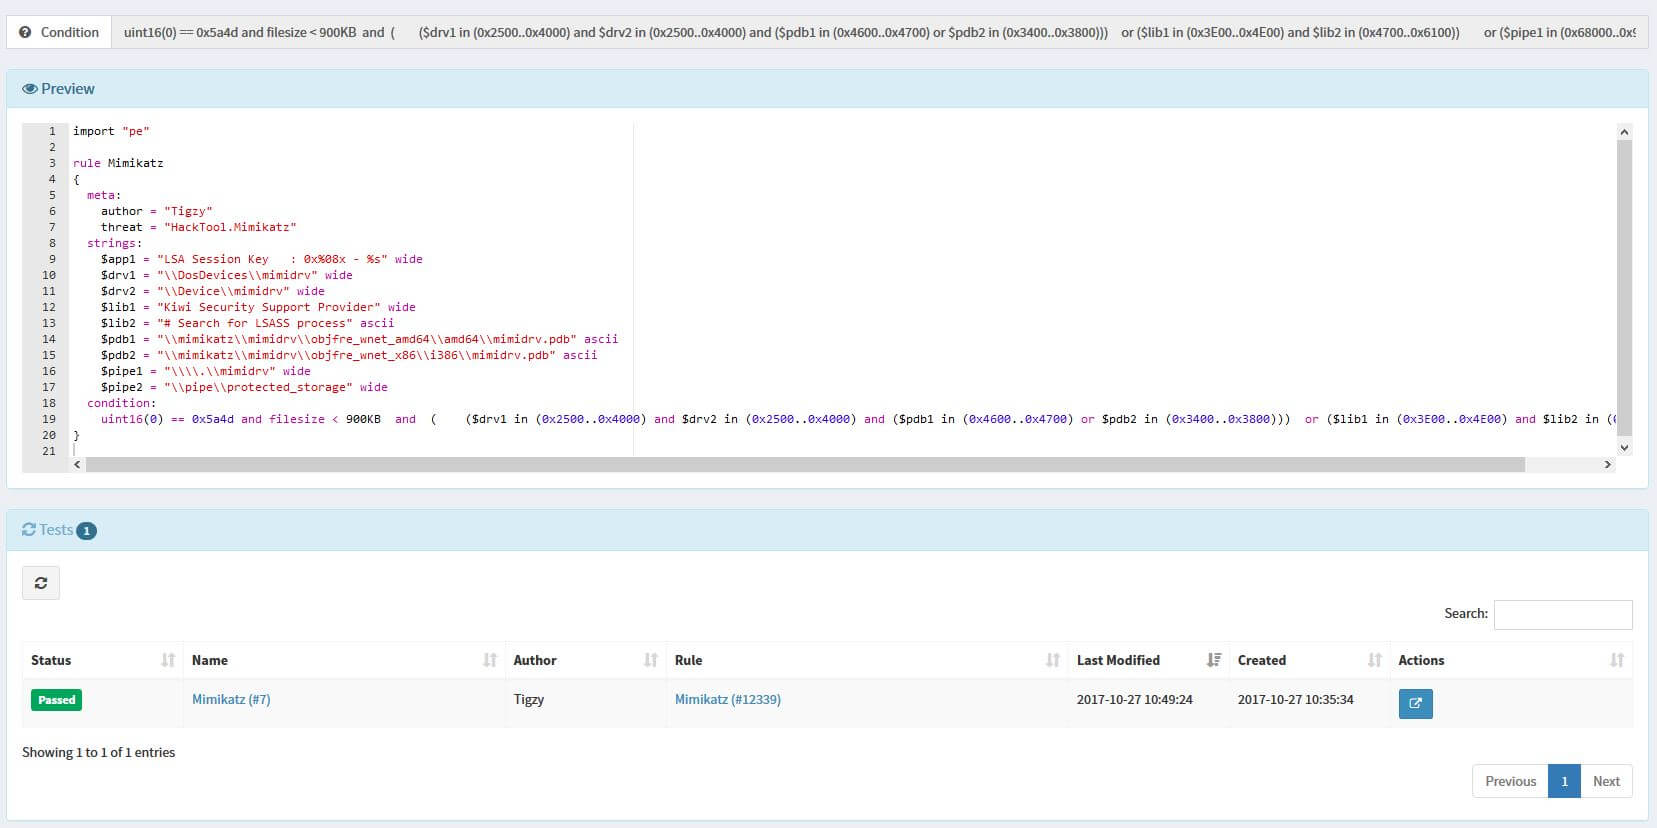
Task: Click the Preview eye icon
Action: [29, 89]
